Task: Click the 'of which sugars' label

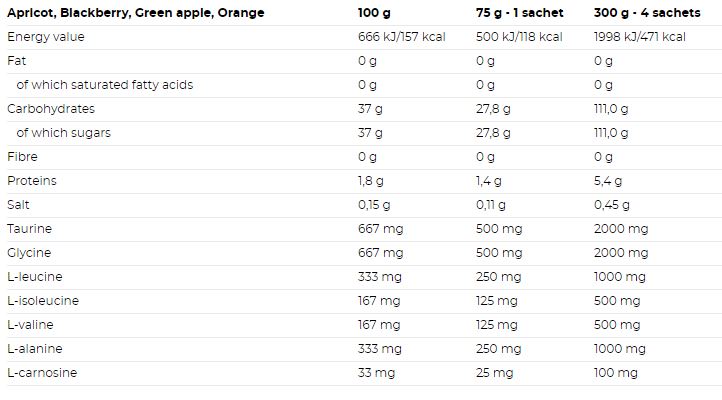Action: [63, 133]
